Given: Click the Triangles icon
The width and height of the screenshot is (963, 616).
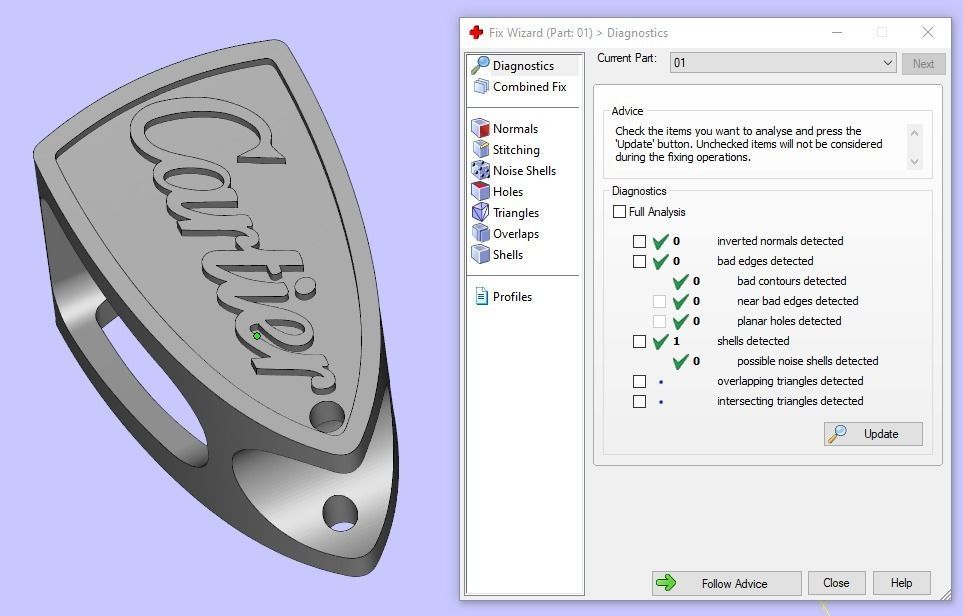Looking at the screenshot, I should pyautogui.click(x=480, y=212).
